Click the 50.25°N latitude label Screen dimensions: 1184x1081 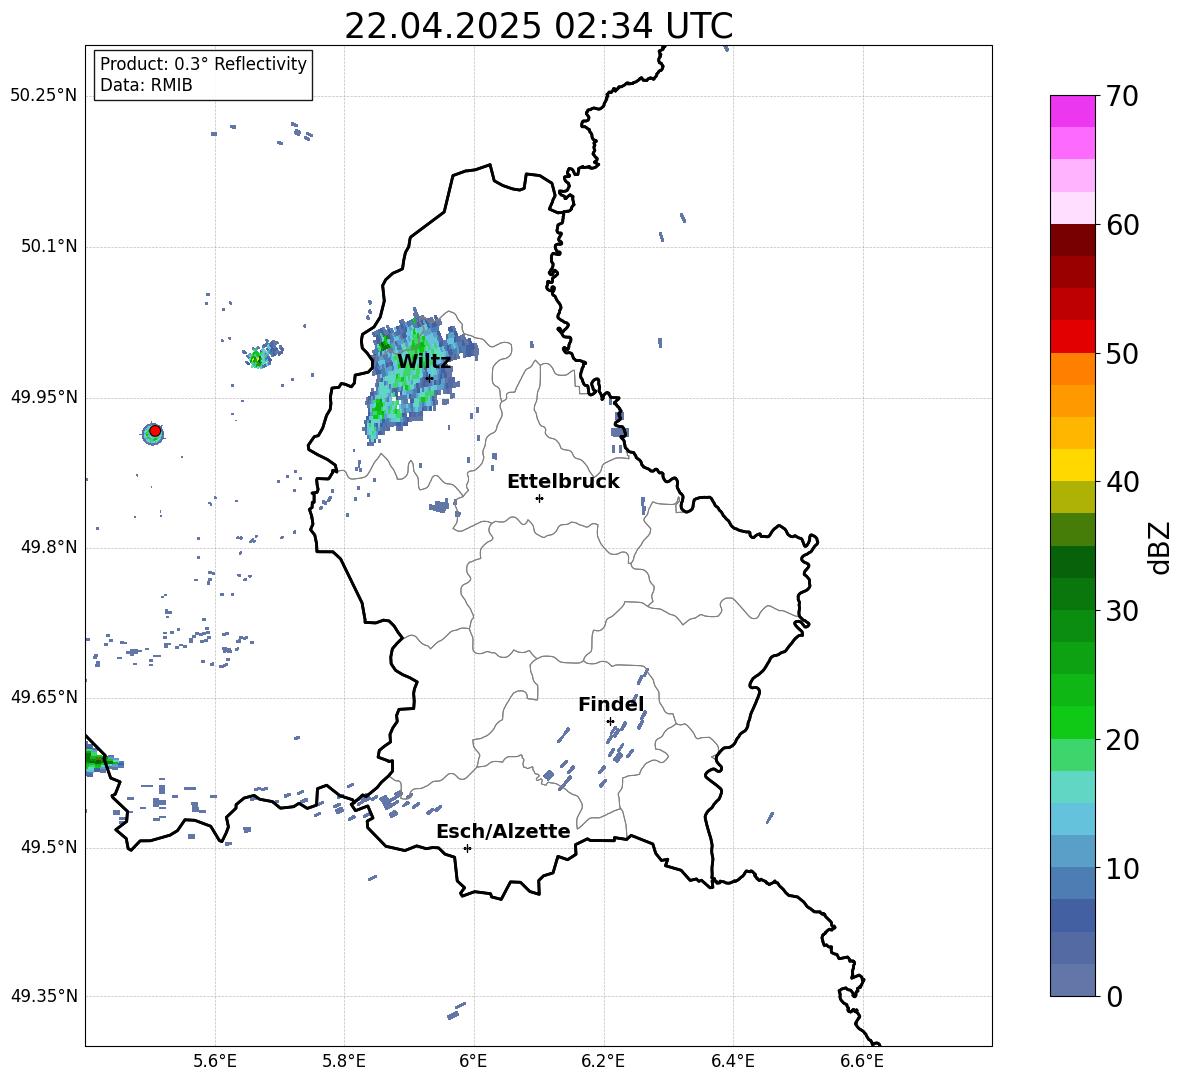point(43,96)
